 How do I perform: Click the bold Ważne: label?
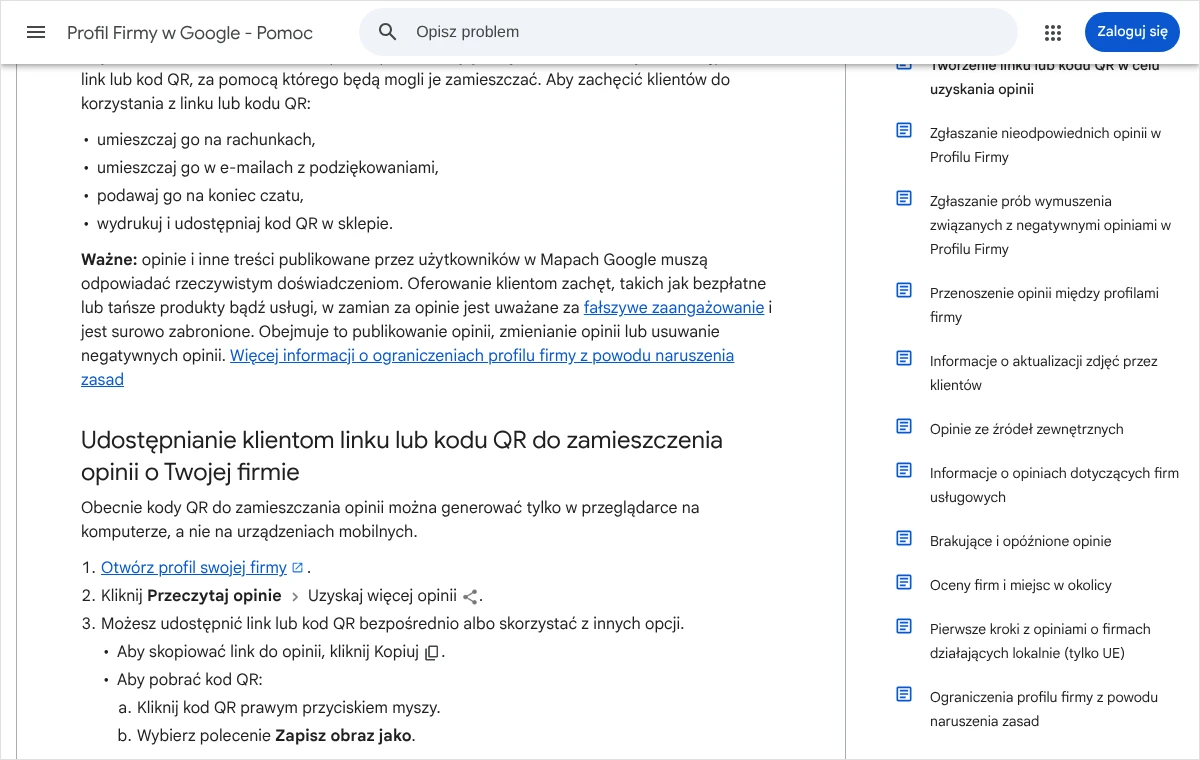(109, 260)
